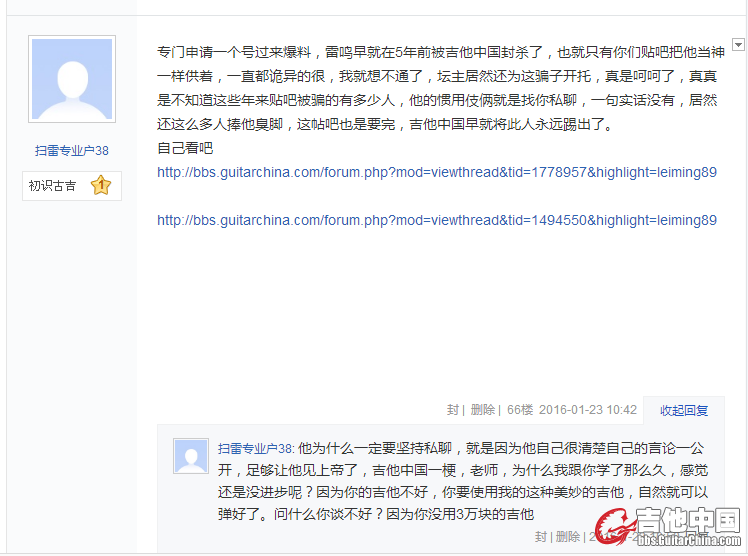Open profile of username 扫雷专业户38
748x556 pixels.
(x=72, y=151)
